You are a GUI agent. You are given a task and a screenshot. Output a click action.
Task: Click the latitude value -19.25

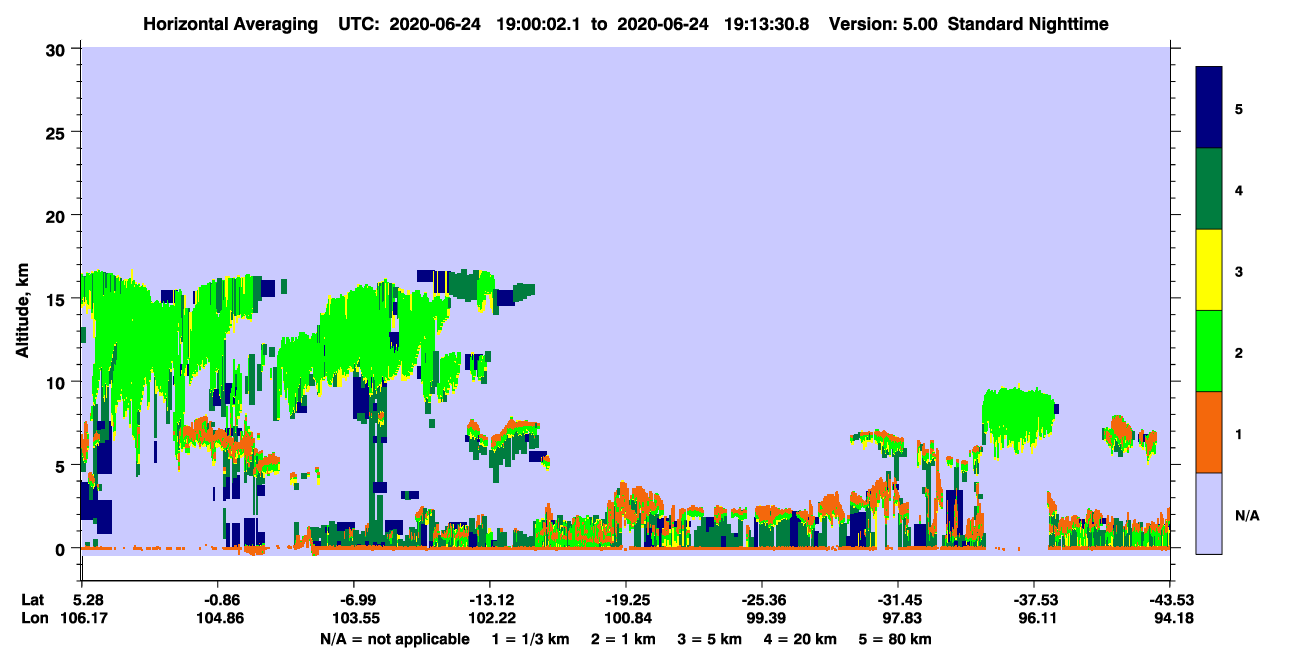coord(626,600)
